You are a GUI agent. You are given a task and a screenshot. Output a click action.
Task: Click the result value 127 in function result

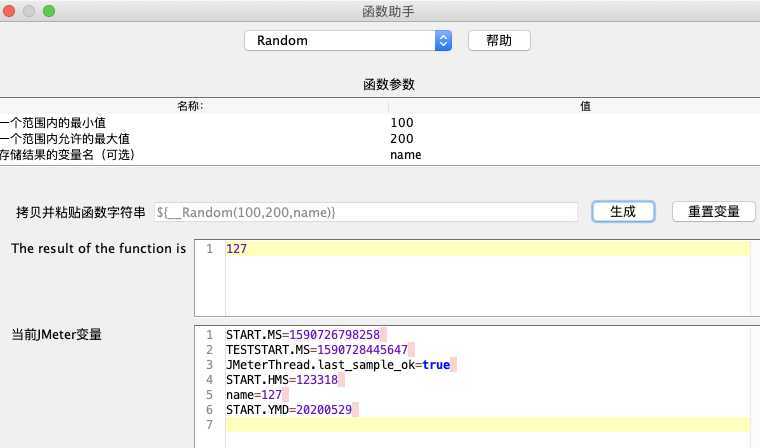[x=237, y=249]
